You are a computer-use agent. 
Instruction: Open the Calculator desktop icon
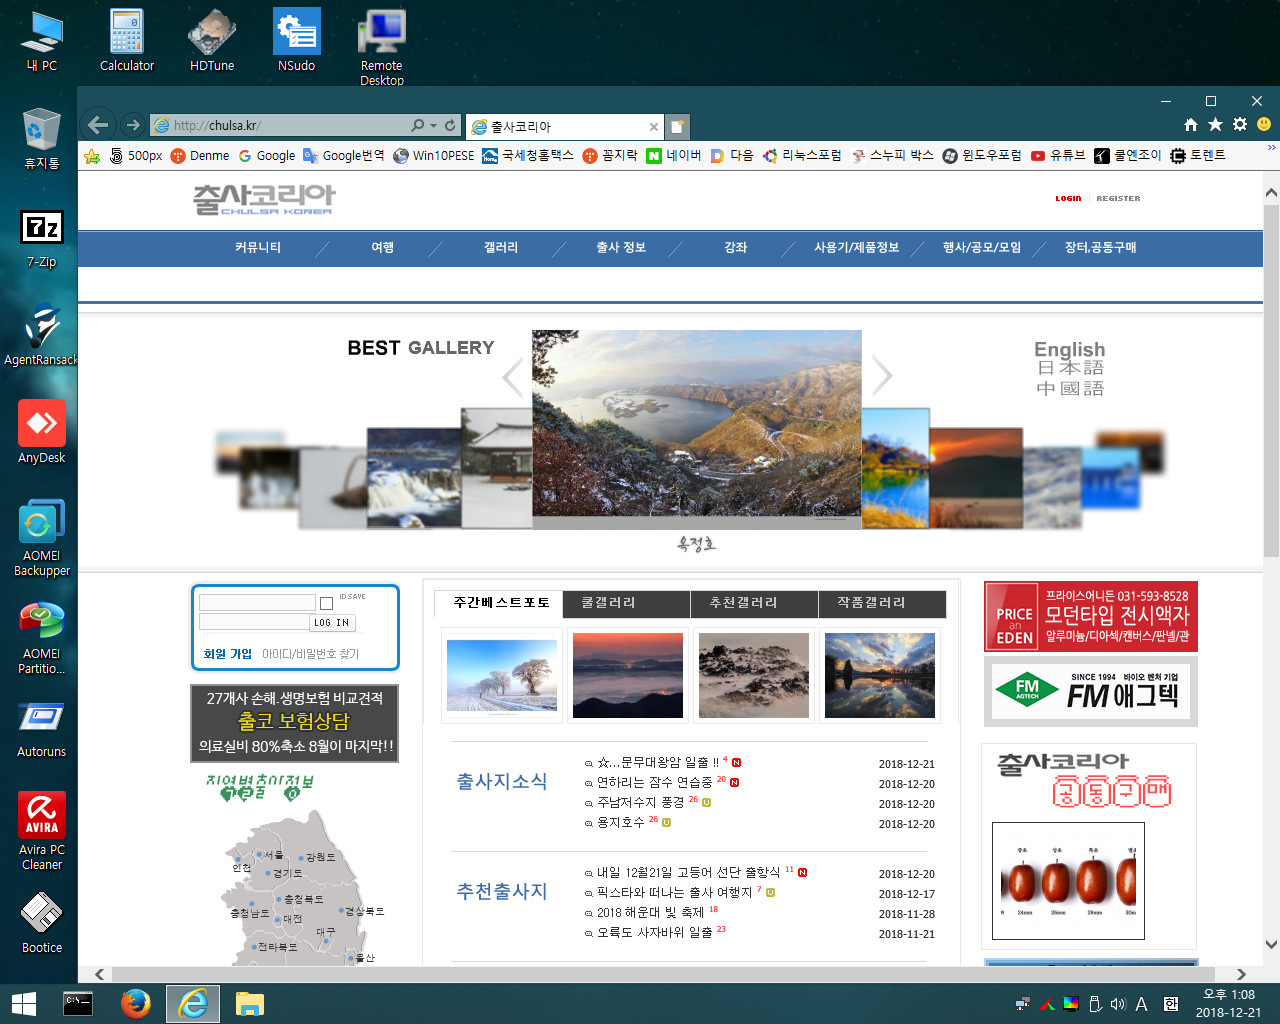(x=127, y=41)
